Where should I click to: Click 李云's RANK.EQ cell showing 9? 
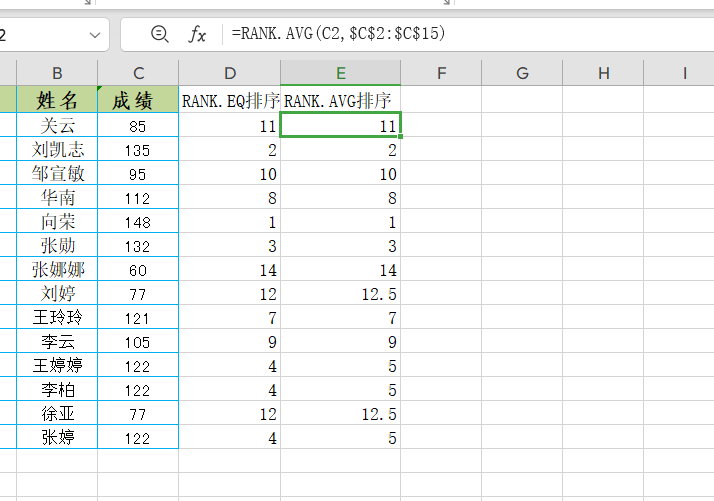(x=230, y=342)
